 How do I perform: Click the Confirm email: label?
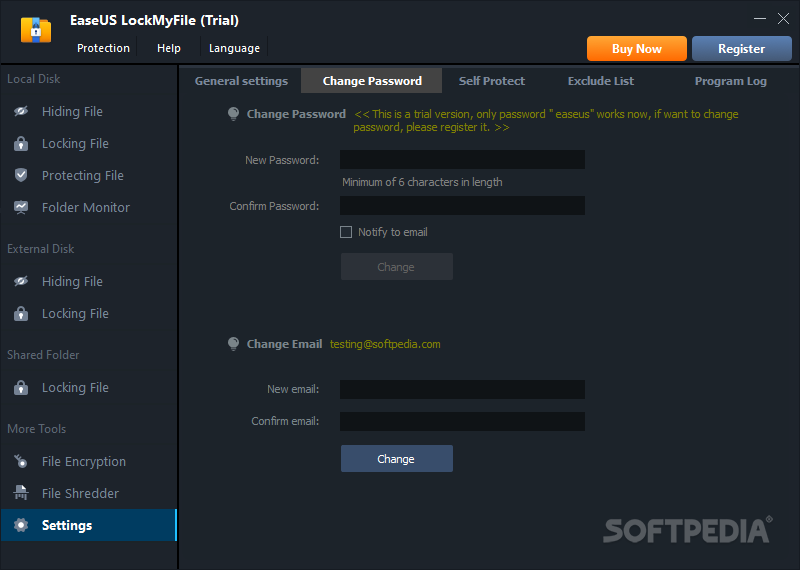click(285, 421)
